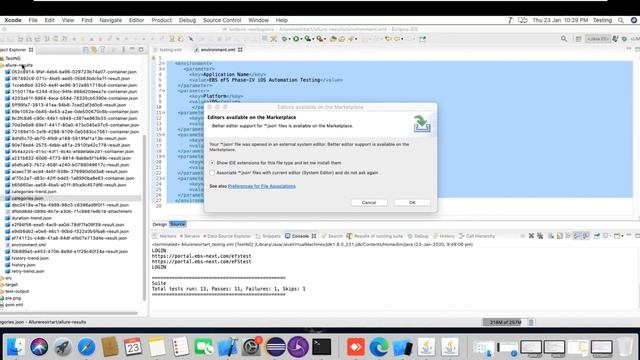
Task: Open Launchpad rocket in the Dock
Action: point(63,347)
